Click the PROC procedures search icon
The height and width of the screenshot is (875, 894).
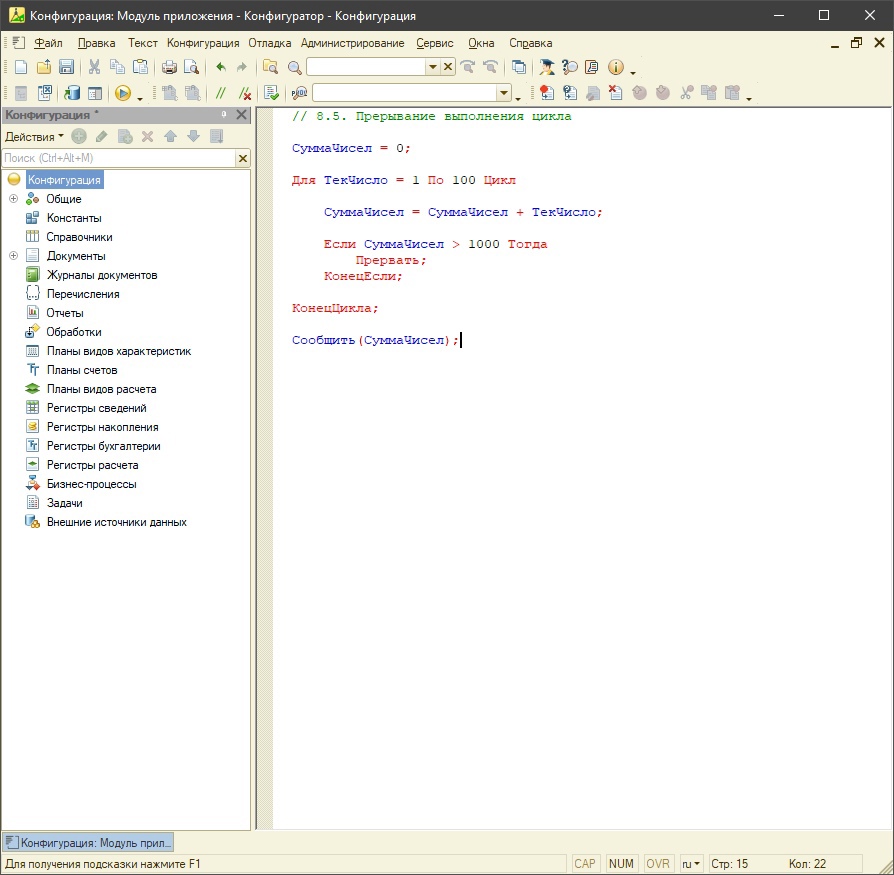(299, 93)
